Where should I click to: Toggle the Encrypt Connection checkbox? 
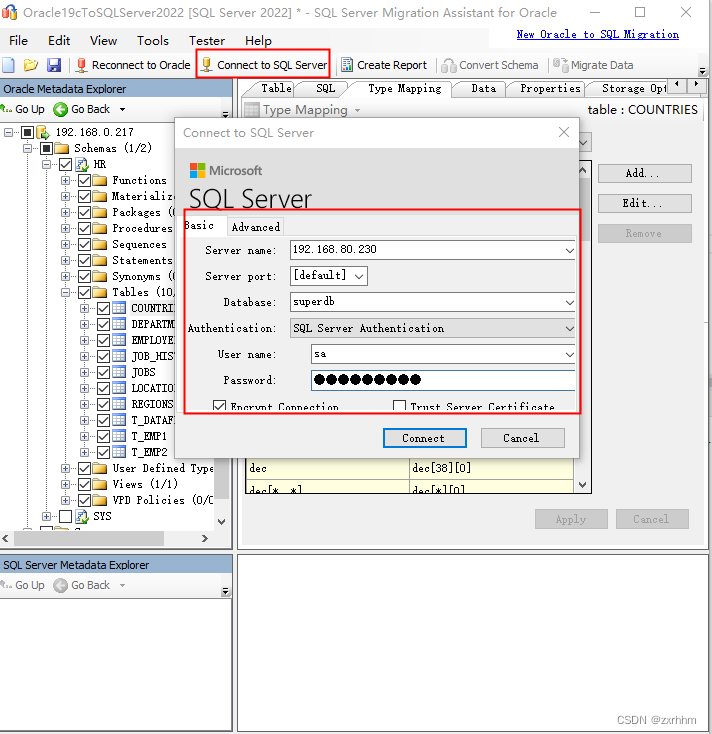click(x=220, y=406)
